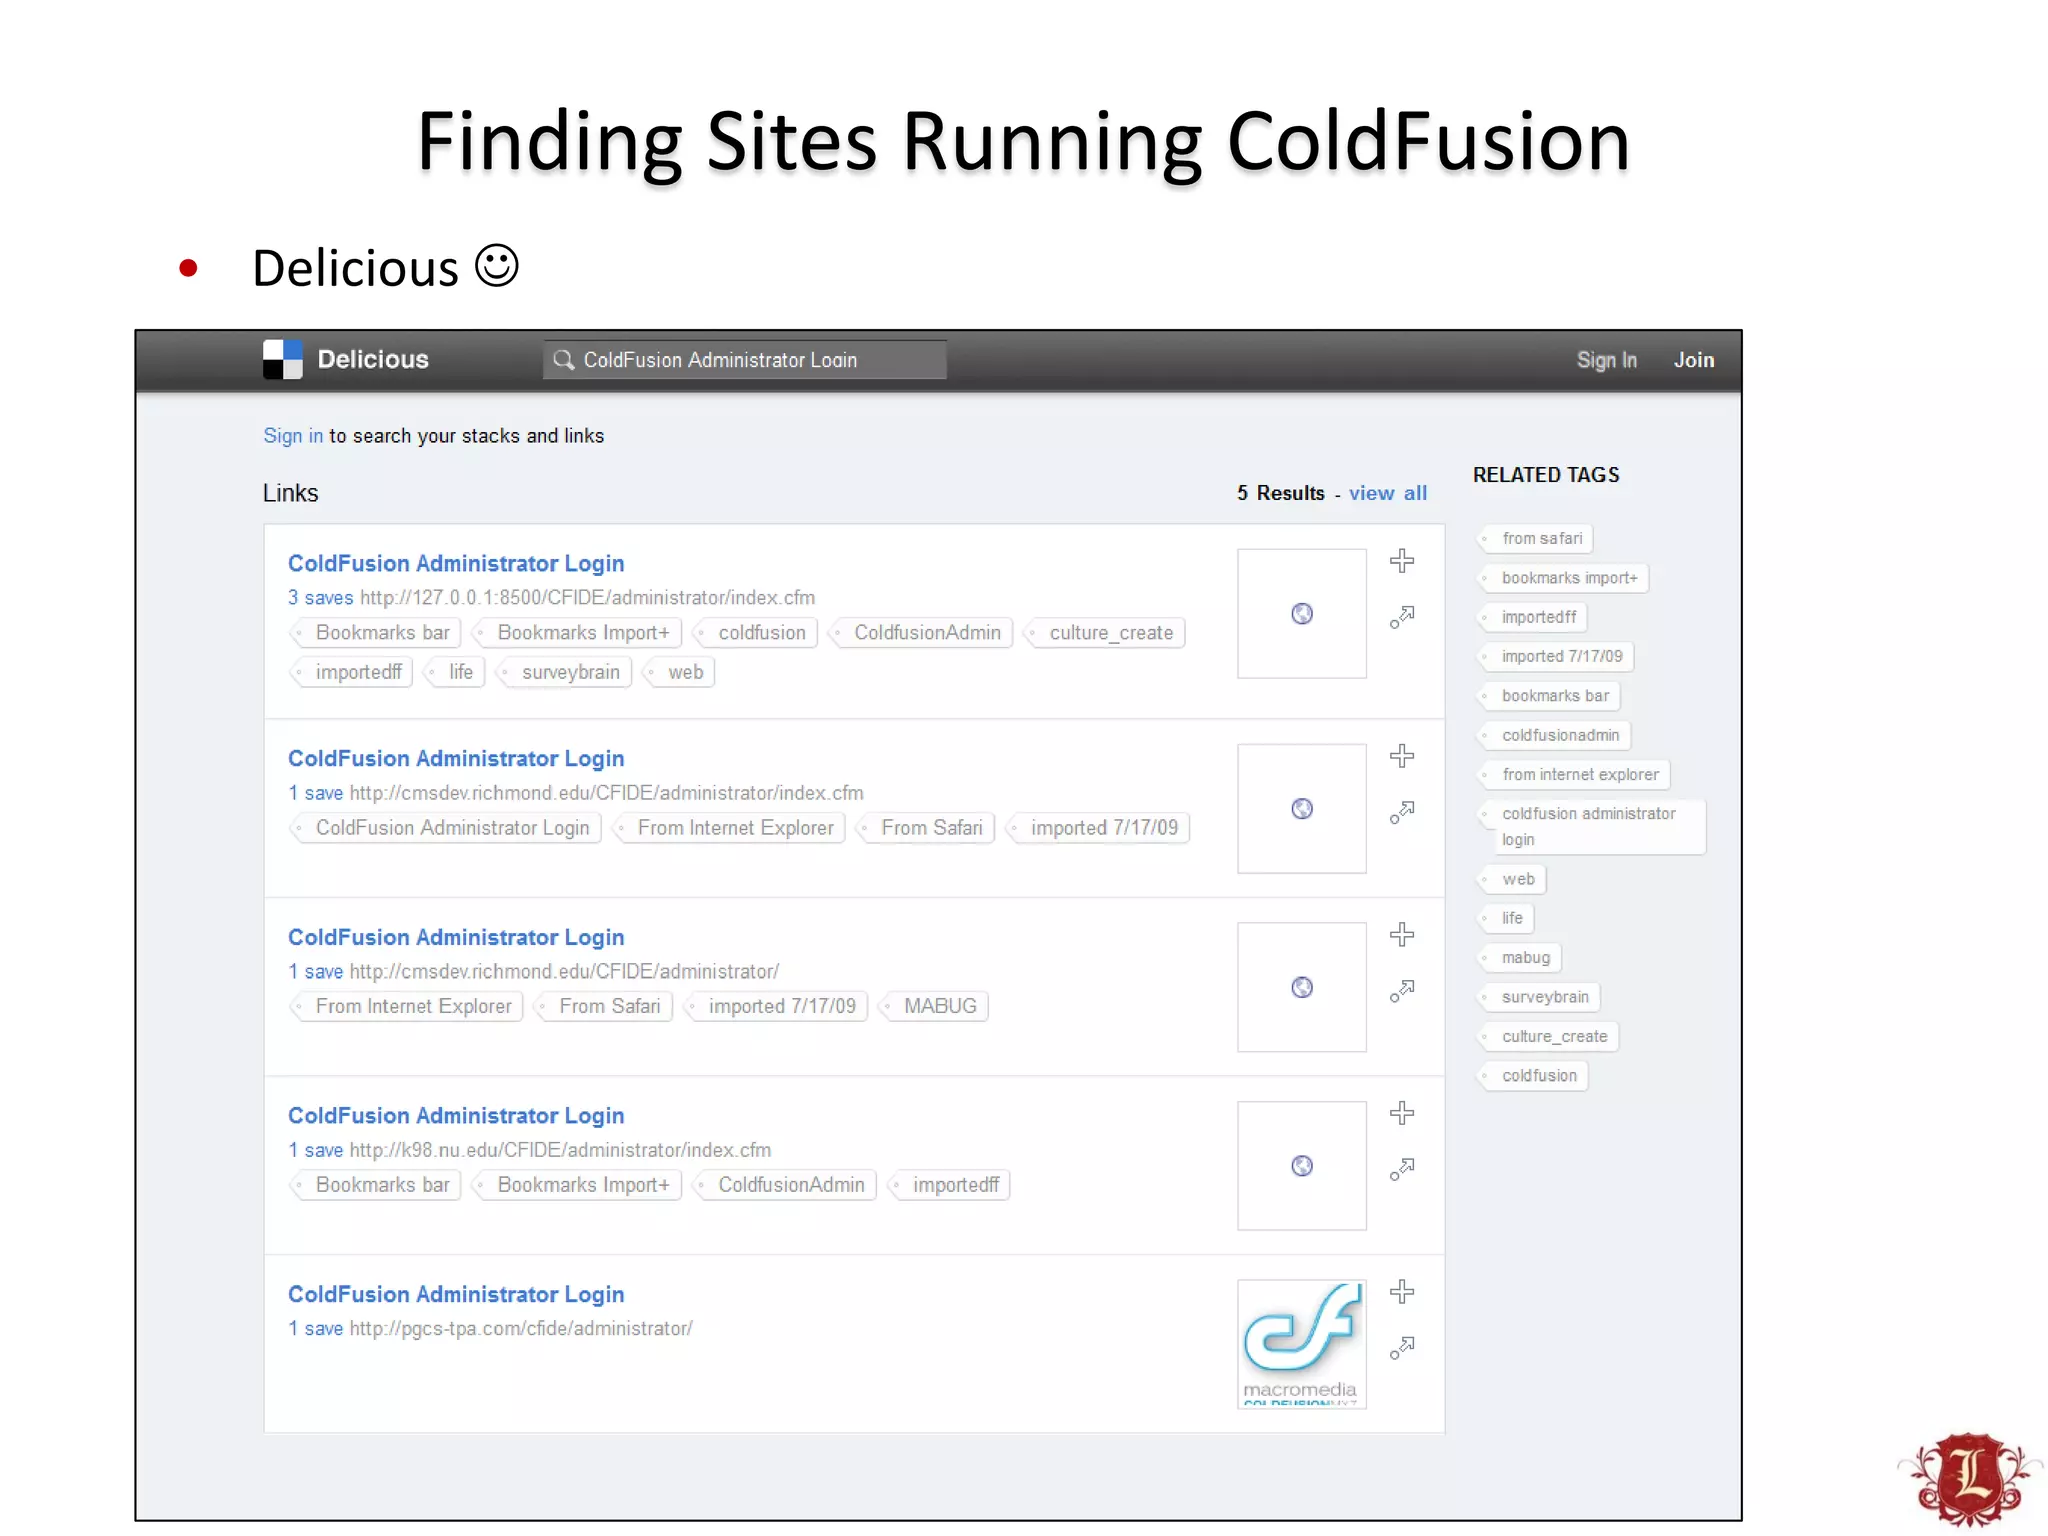Select related tag imported 7/17/09
Screen dimensions: 2048x1536
[1556, 656]
